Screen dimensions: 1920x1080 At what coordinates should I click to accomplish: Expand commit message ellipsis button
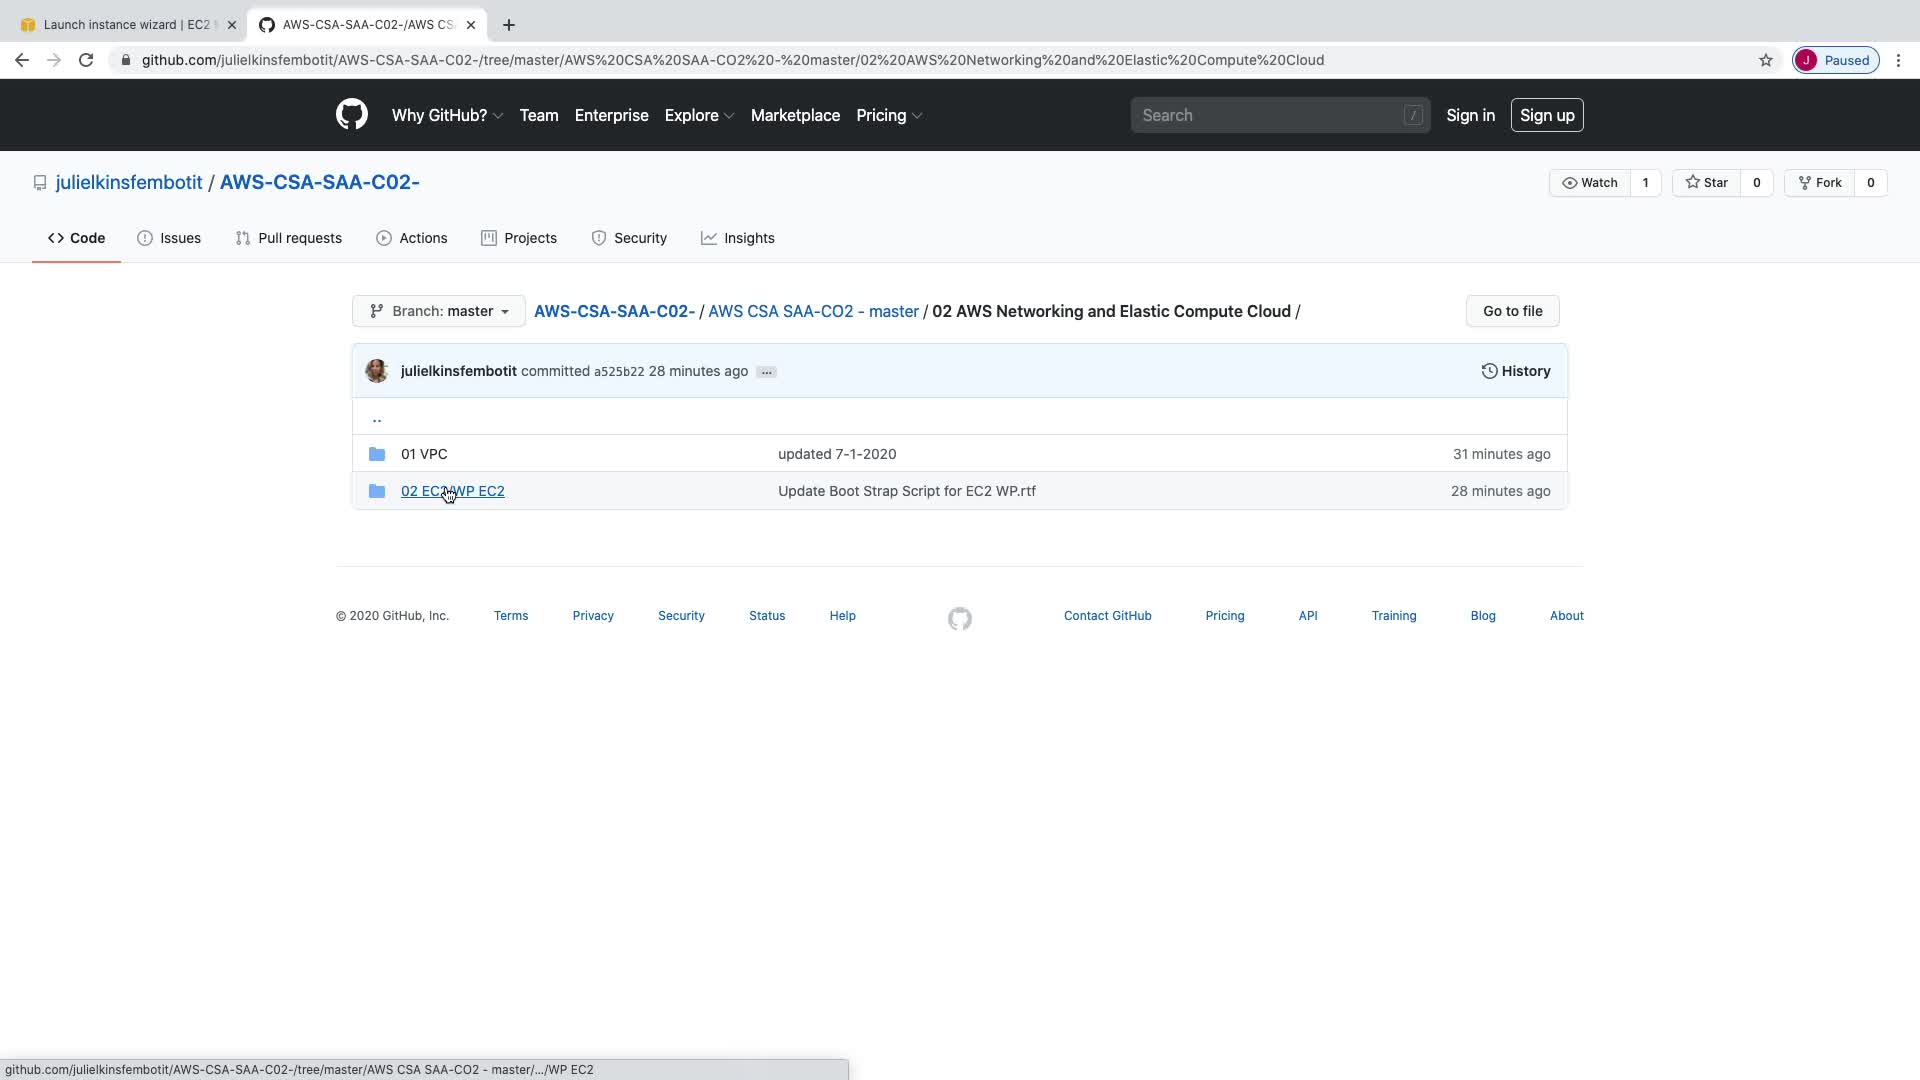(x=766, y=372)
